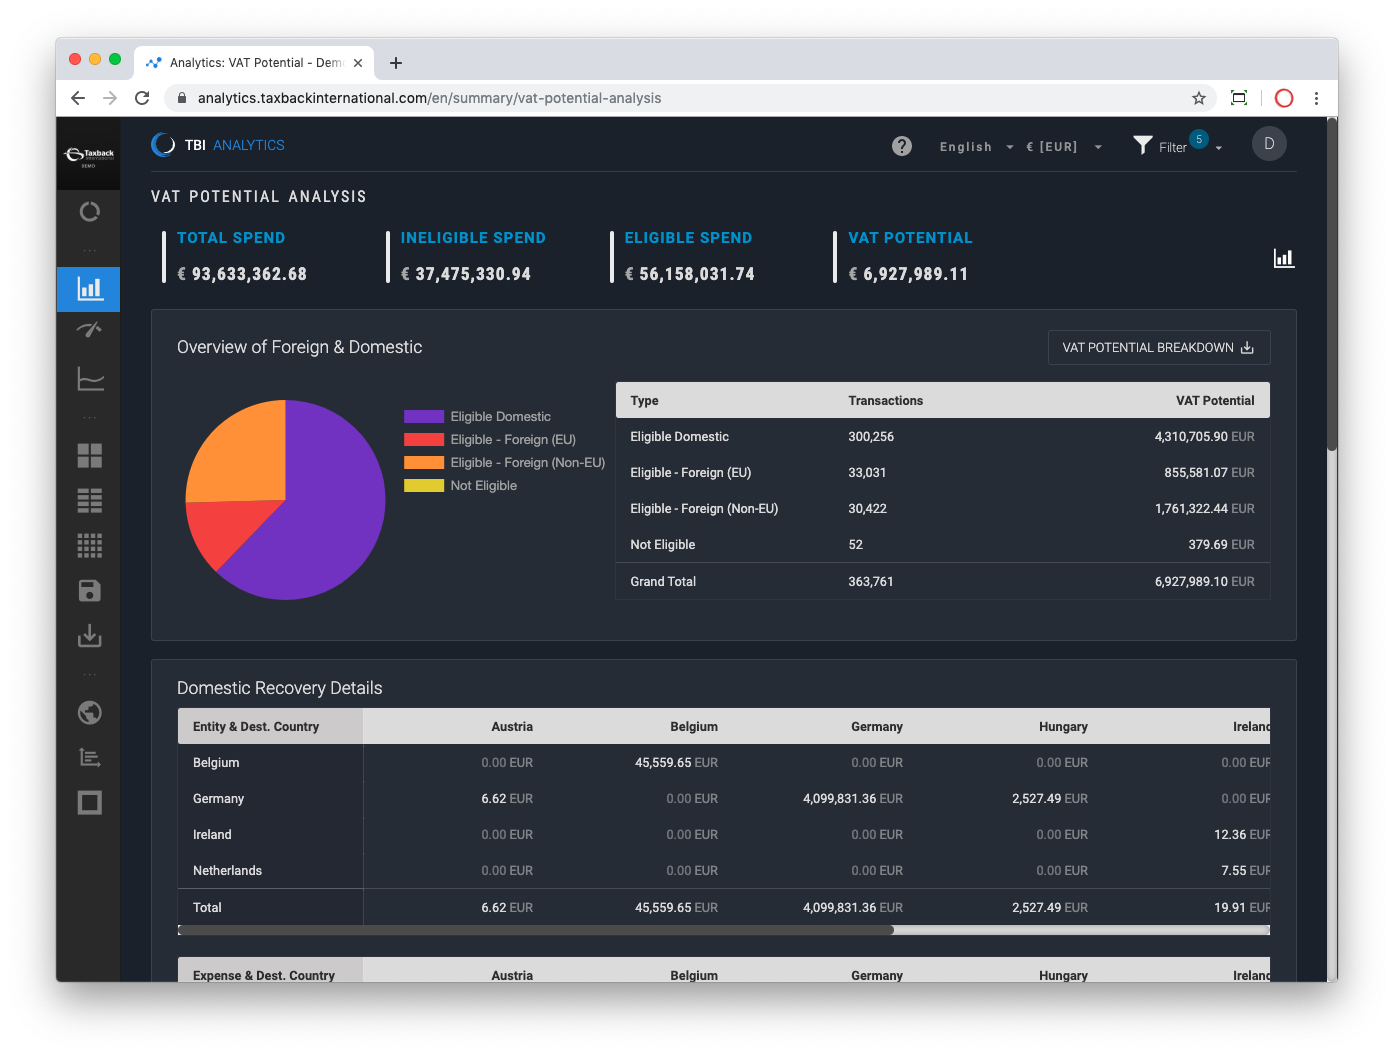This screenshot has height=1056, width=1394.
Task: Go back in browser history
Action: click(78, 98)
